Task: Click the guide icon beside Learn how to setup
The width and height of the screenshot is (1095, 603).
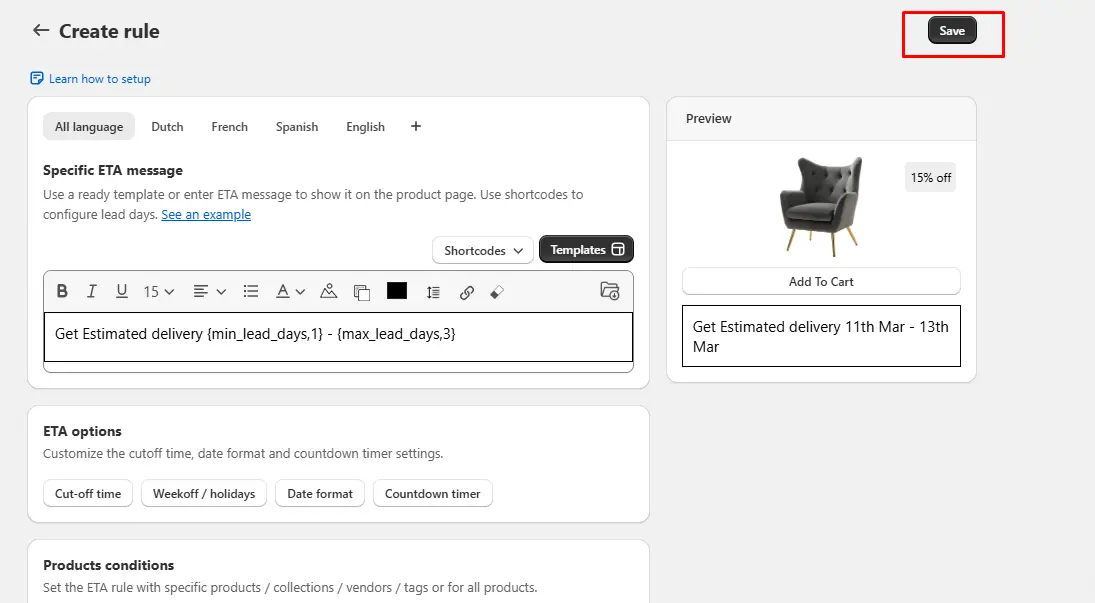Action: pos(36,78)
